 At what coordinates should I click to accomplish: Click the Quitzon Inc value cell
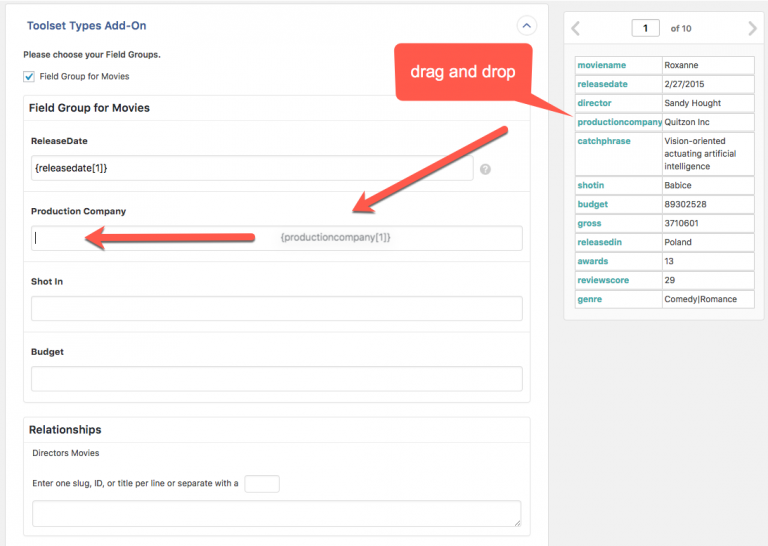coord(708,122)
